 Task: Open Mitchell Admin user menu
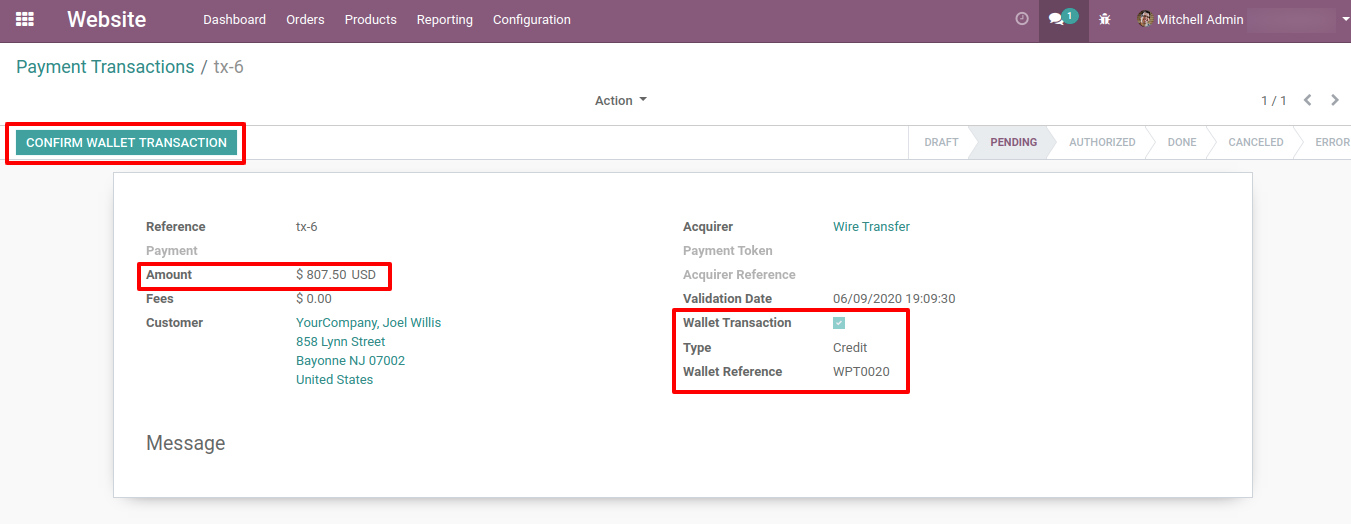click(x=1200, y=19)
